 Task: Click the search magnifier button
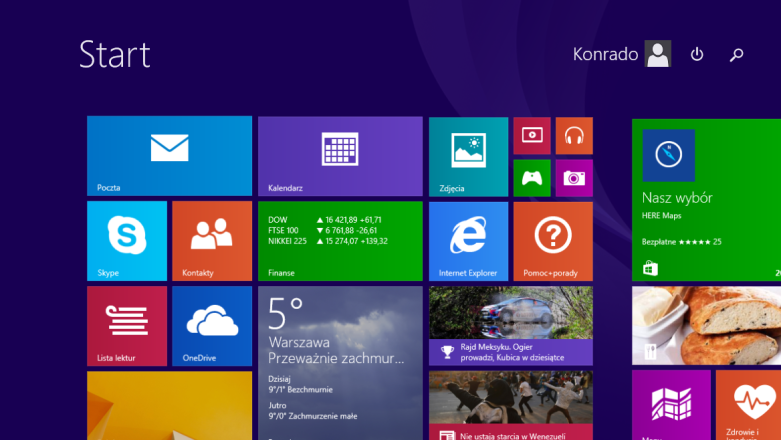[x=737, y=55]
